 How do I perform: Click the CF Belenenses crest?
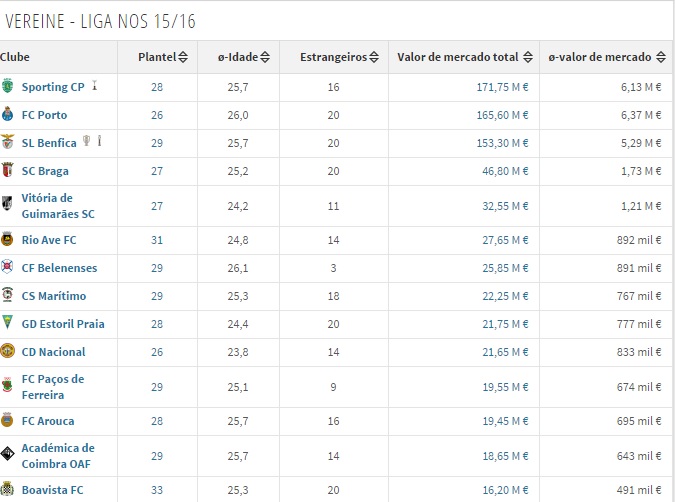tap(7, 267)
